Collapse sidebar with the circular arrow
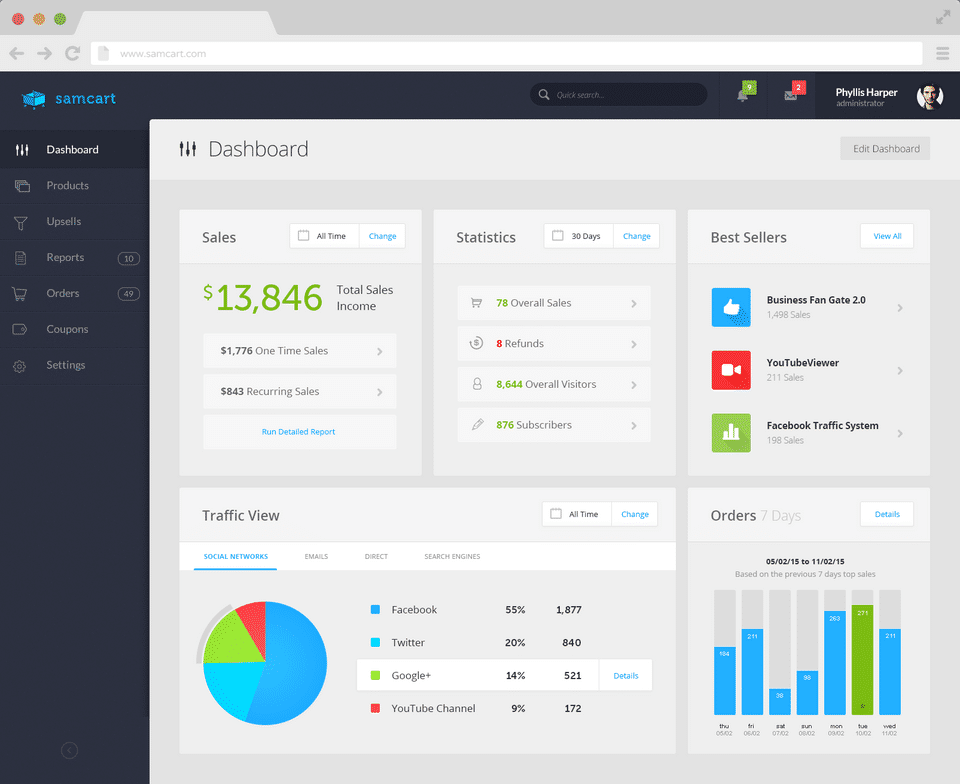The image size is (960, 784). [69, 750]
